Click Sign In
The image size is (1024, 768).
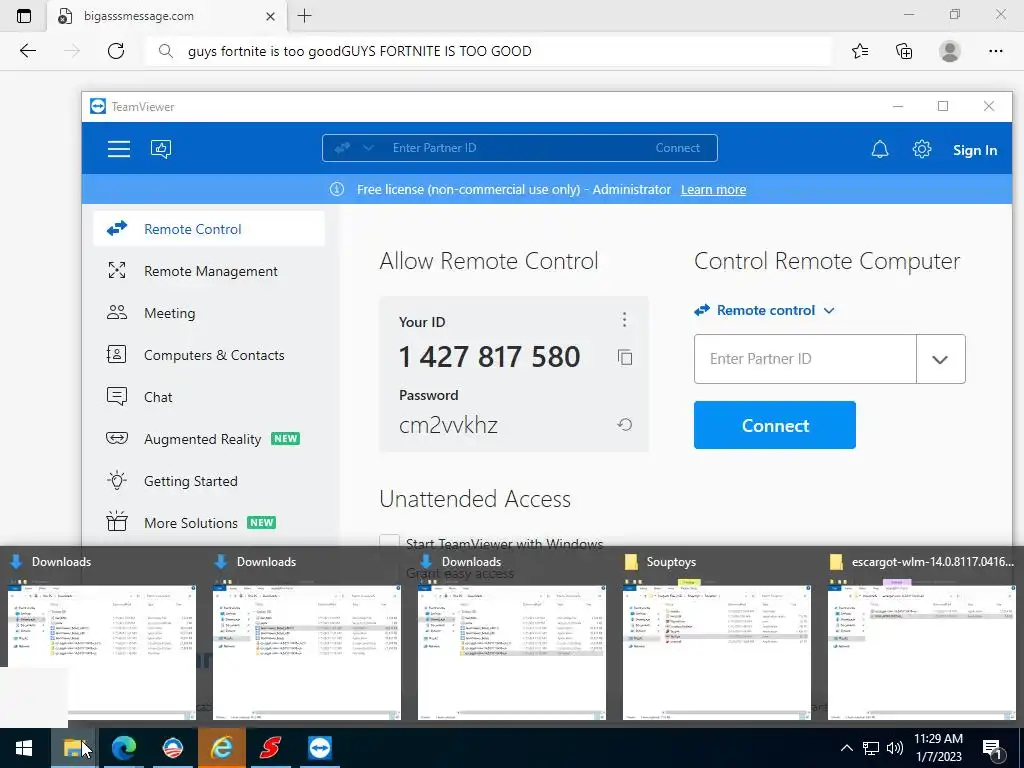(x=974, y=150)
